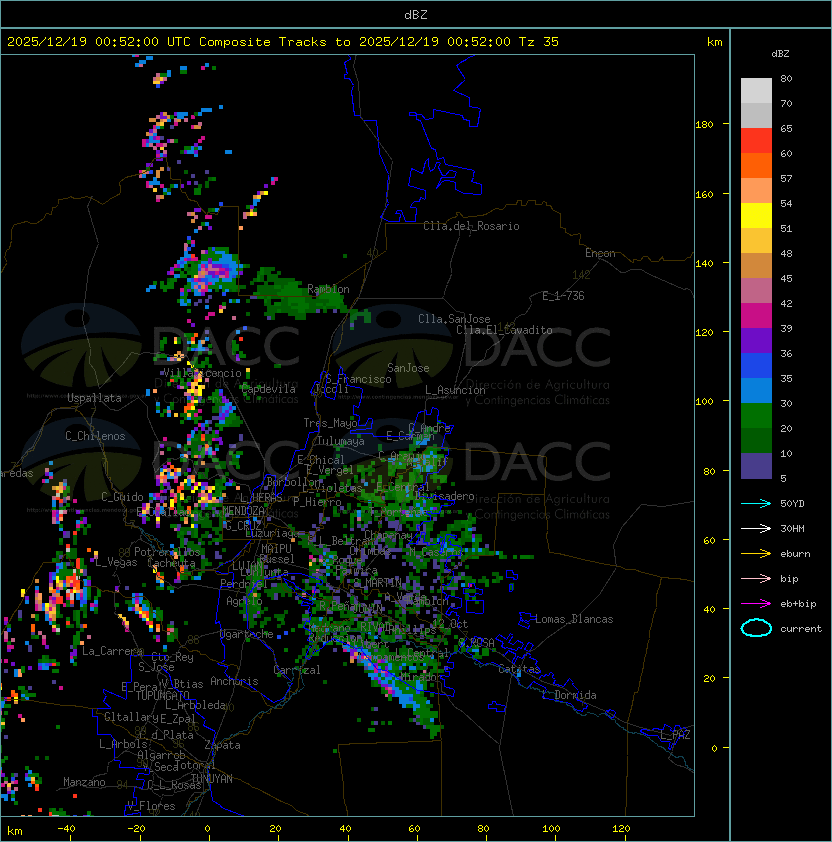Click the '48' label on the color scale
This screenshot has height=842, width=832.
click(x=786, y=253)
